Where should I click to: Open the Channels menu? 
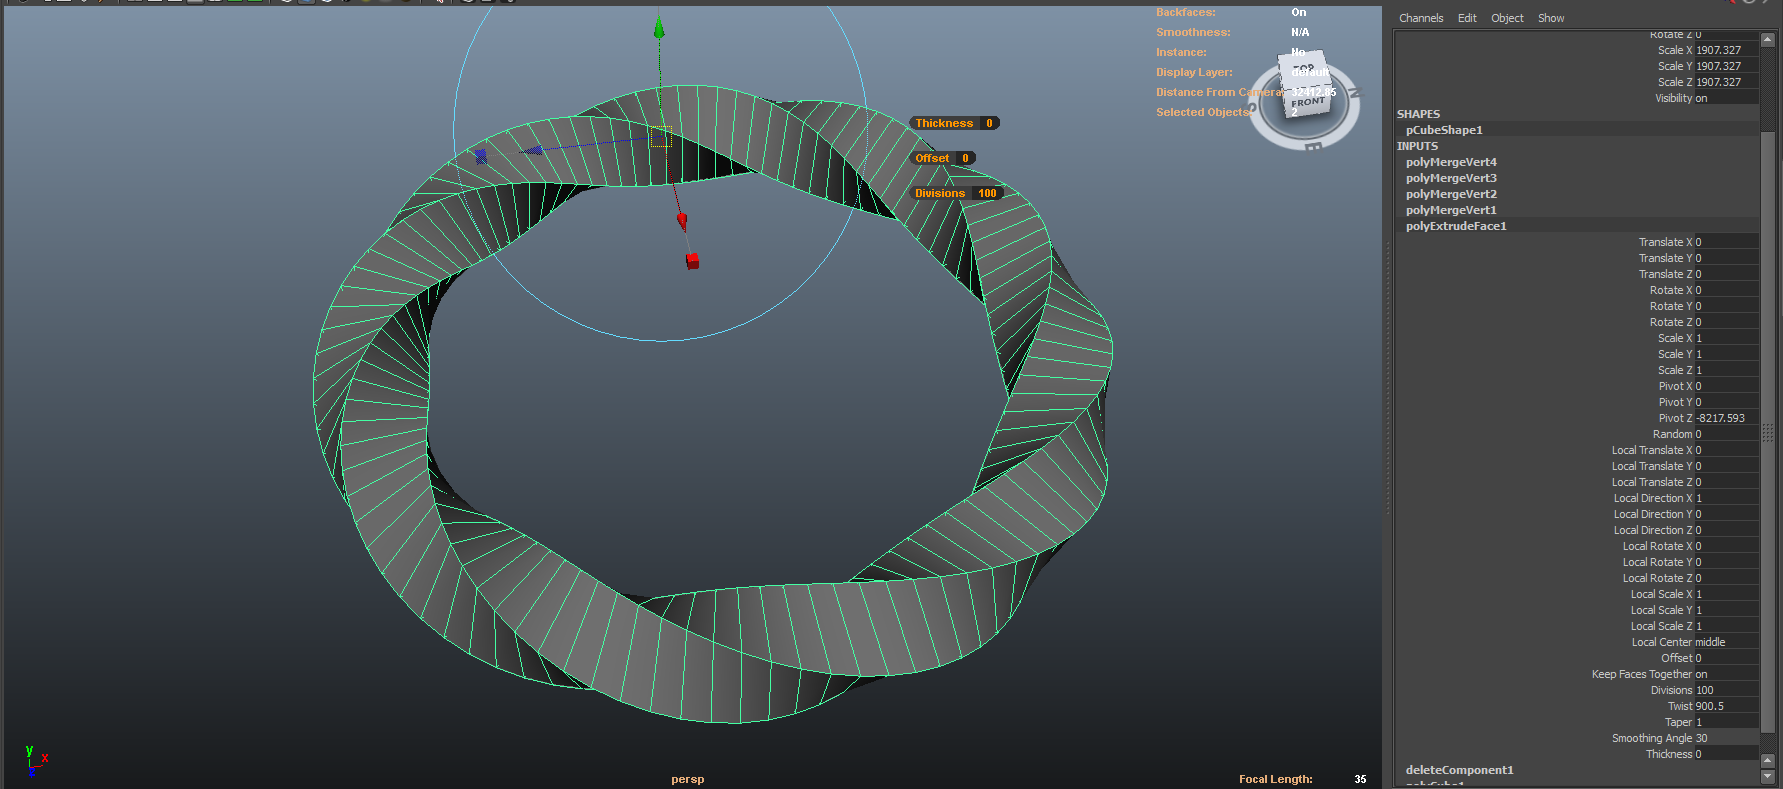1421,18
